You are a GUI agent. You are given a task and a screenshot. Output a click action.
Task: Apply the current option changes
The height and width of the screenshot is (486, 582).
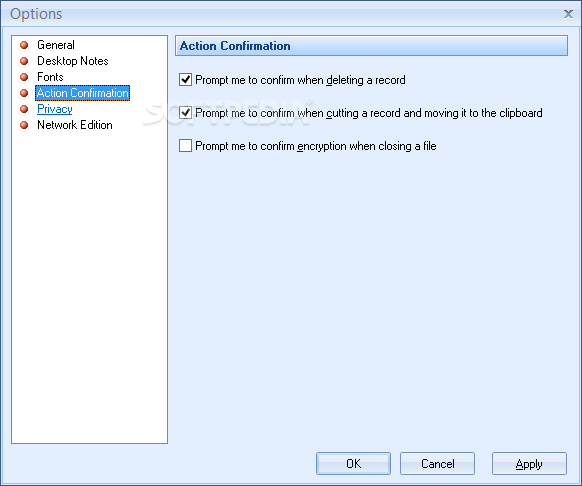[x=529, y=463]
